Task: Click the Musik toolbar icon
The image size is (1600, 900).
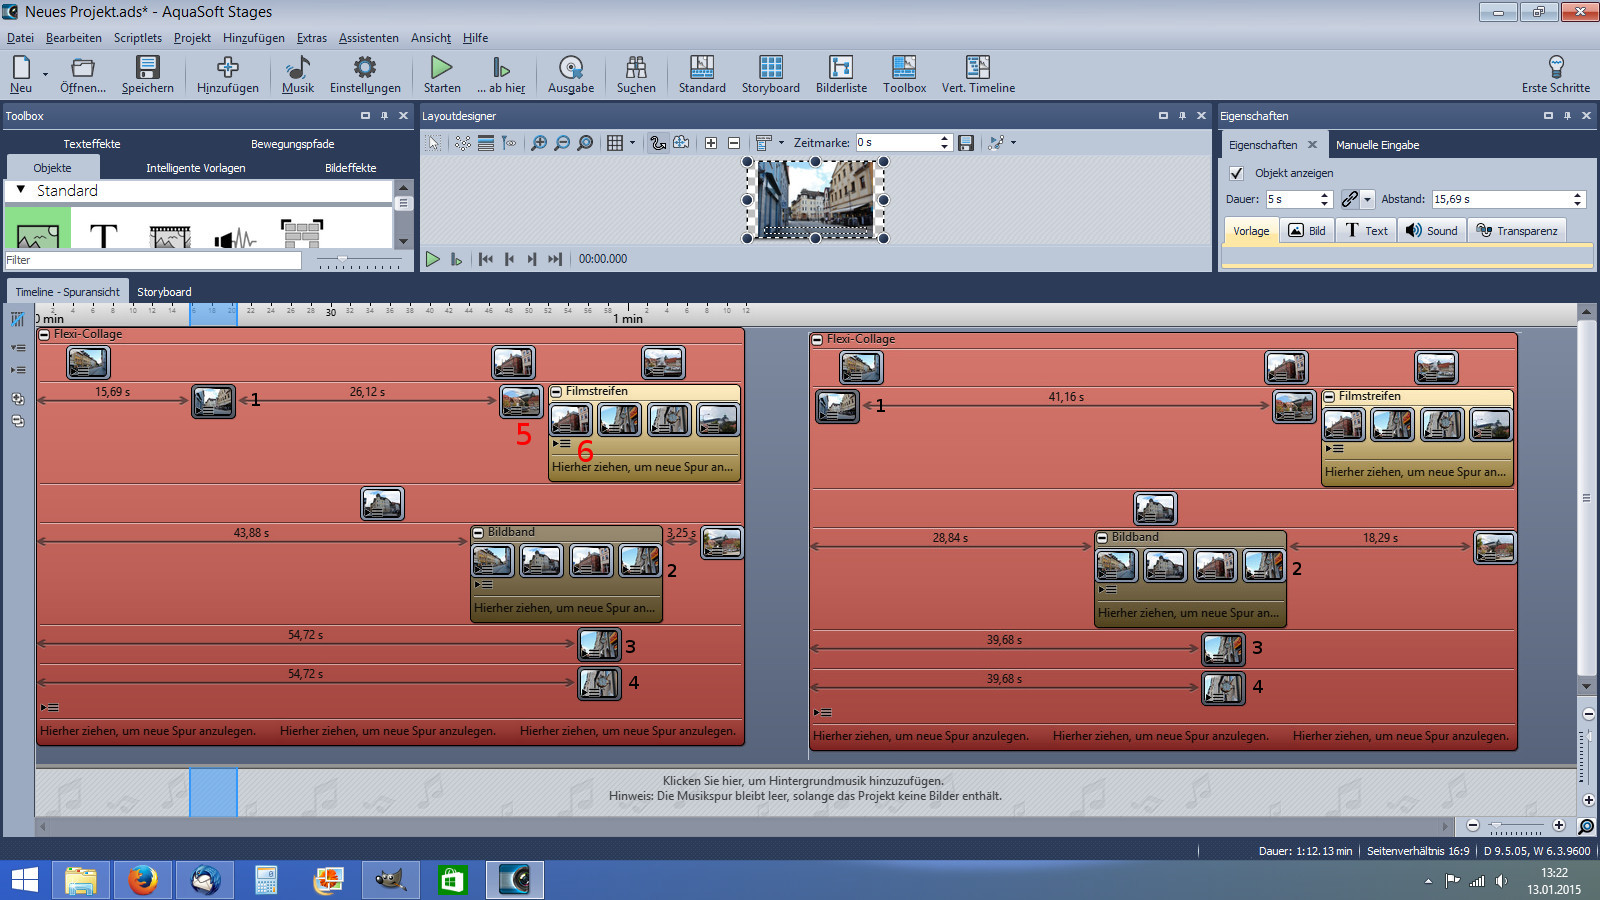Action: click(x=297, y=68)
